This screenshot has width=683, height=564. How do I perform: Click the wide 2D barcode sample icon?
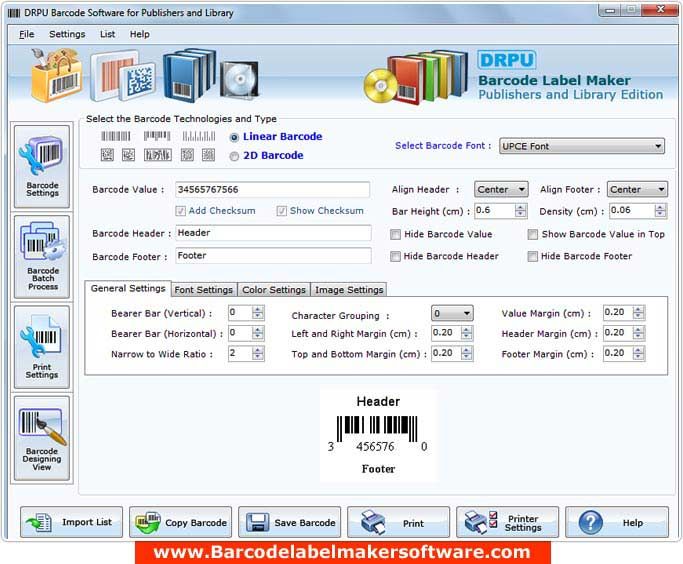158,155
